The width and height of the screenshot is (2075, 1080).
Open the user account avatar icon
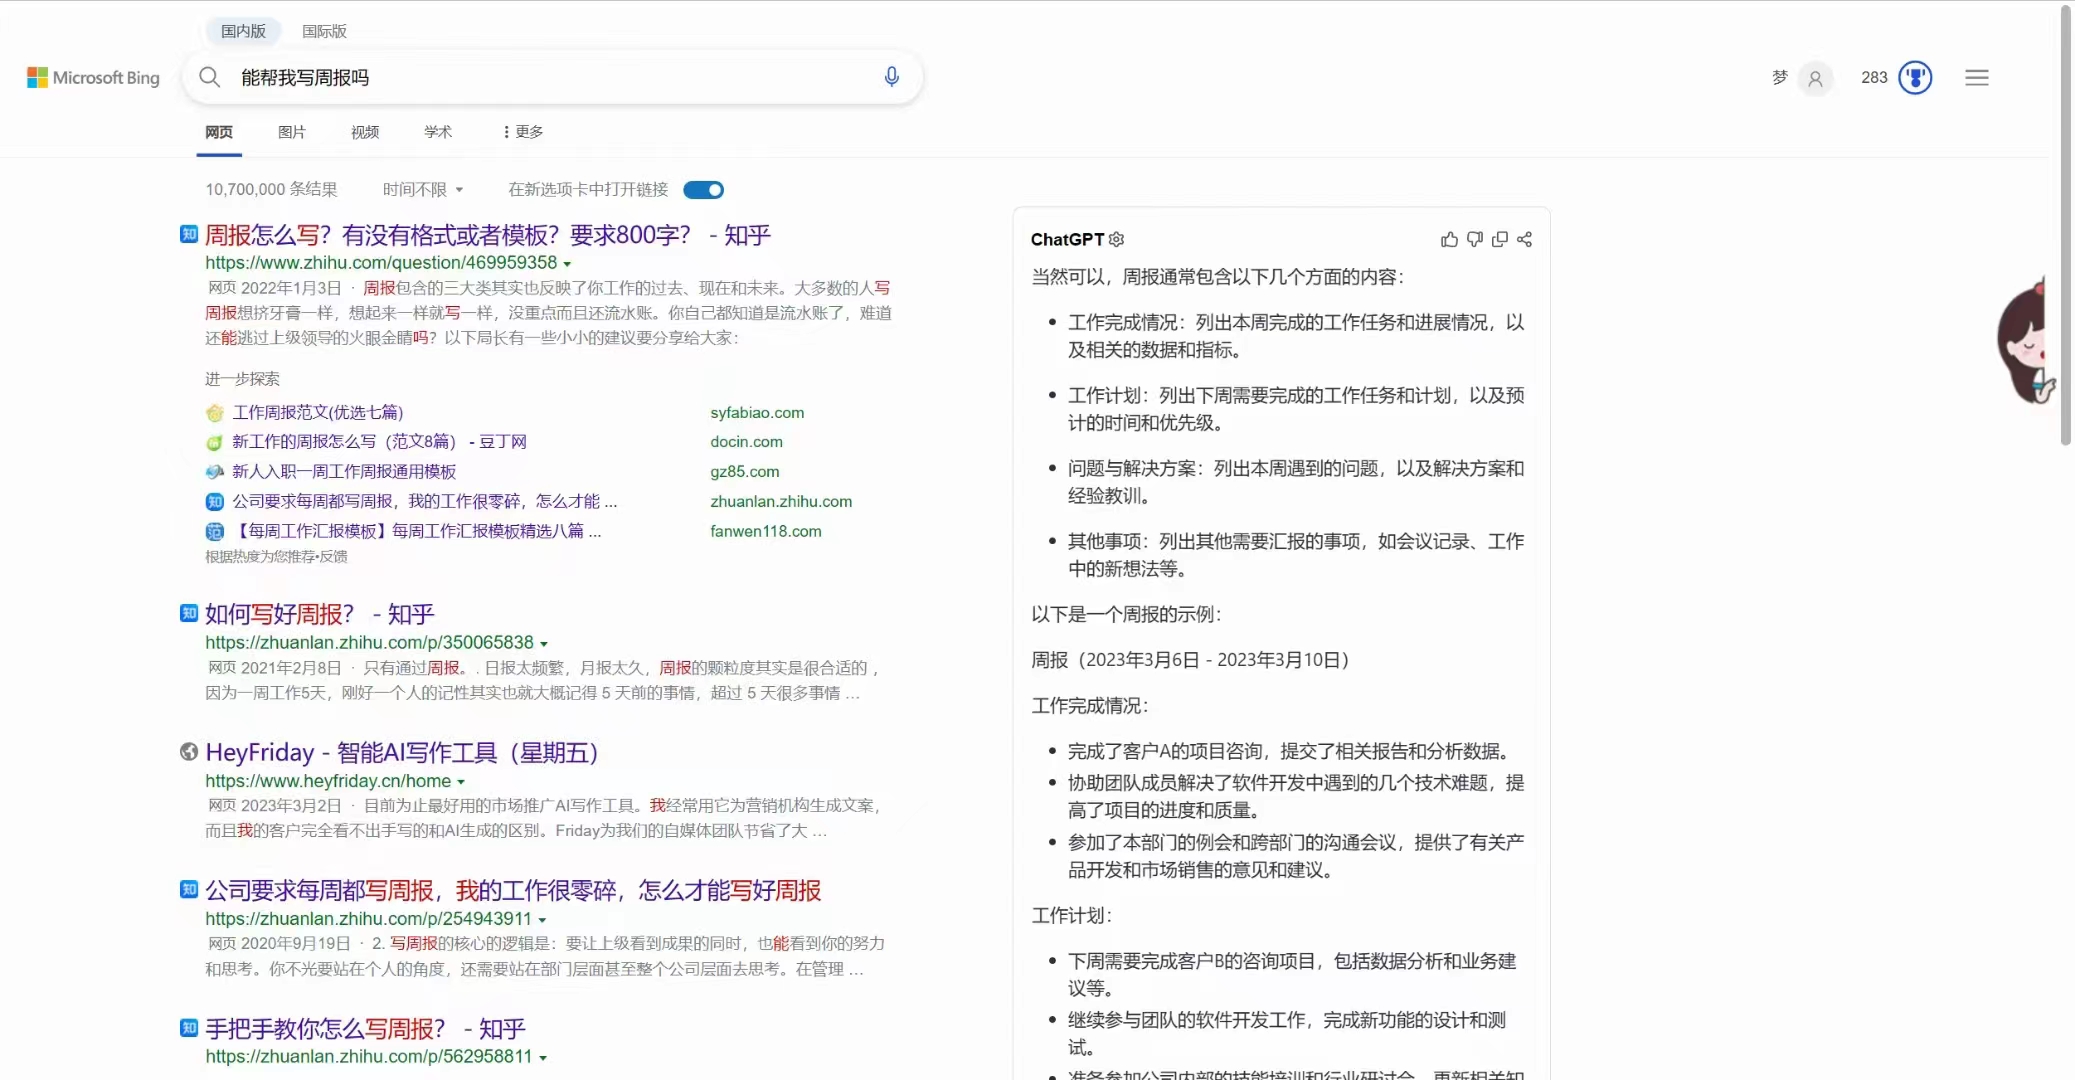[1815, 78]
